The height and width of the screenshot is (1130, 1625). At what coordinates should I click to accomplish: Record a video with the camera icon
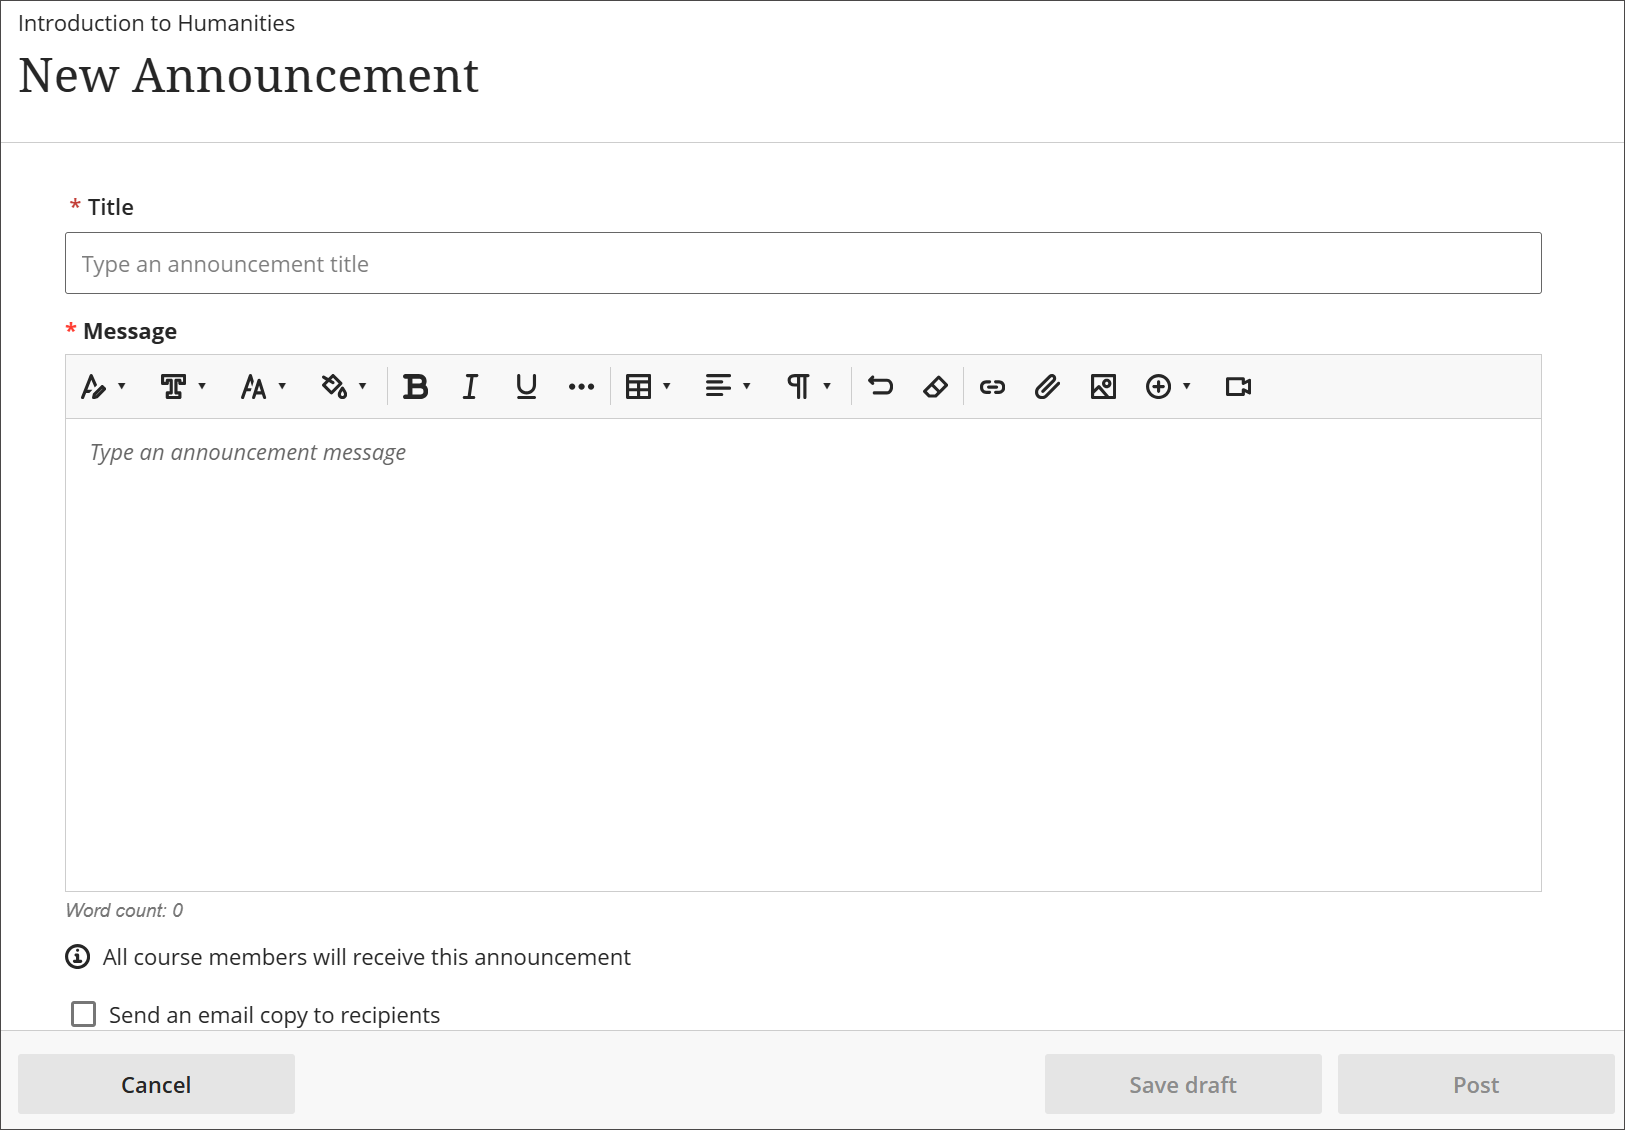1237,387
